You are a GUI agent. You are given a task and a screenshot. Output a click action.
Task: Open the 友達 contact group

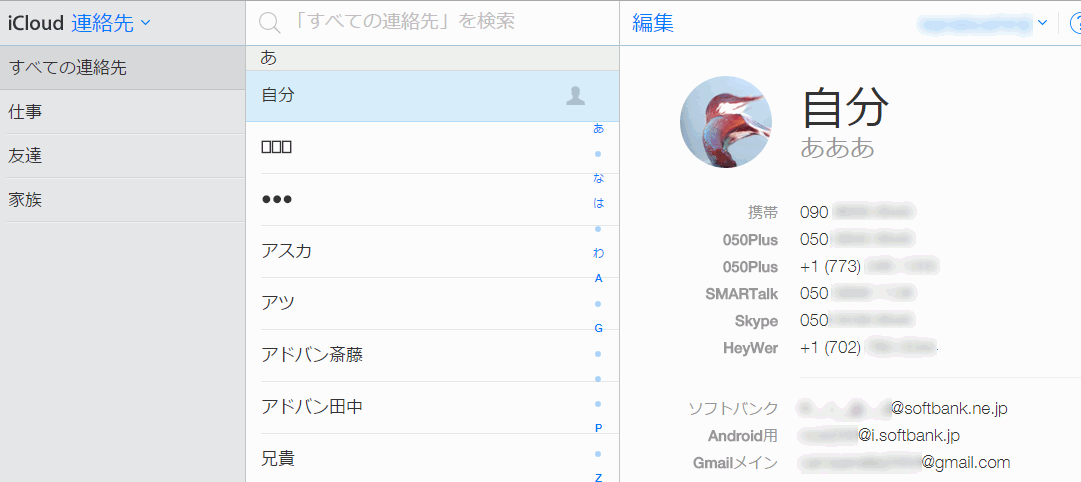tap(25, 156)
